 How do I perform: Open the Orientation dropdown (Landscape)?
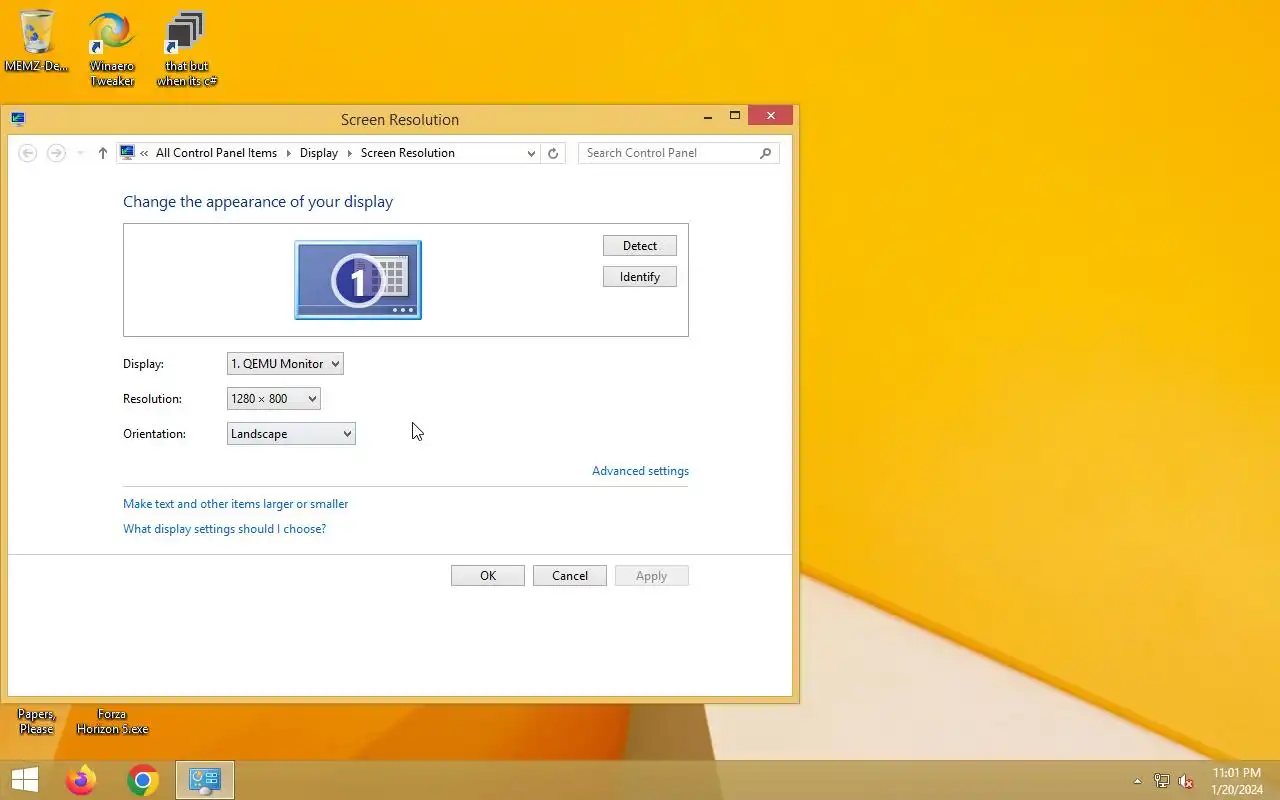tap(291, 434)
